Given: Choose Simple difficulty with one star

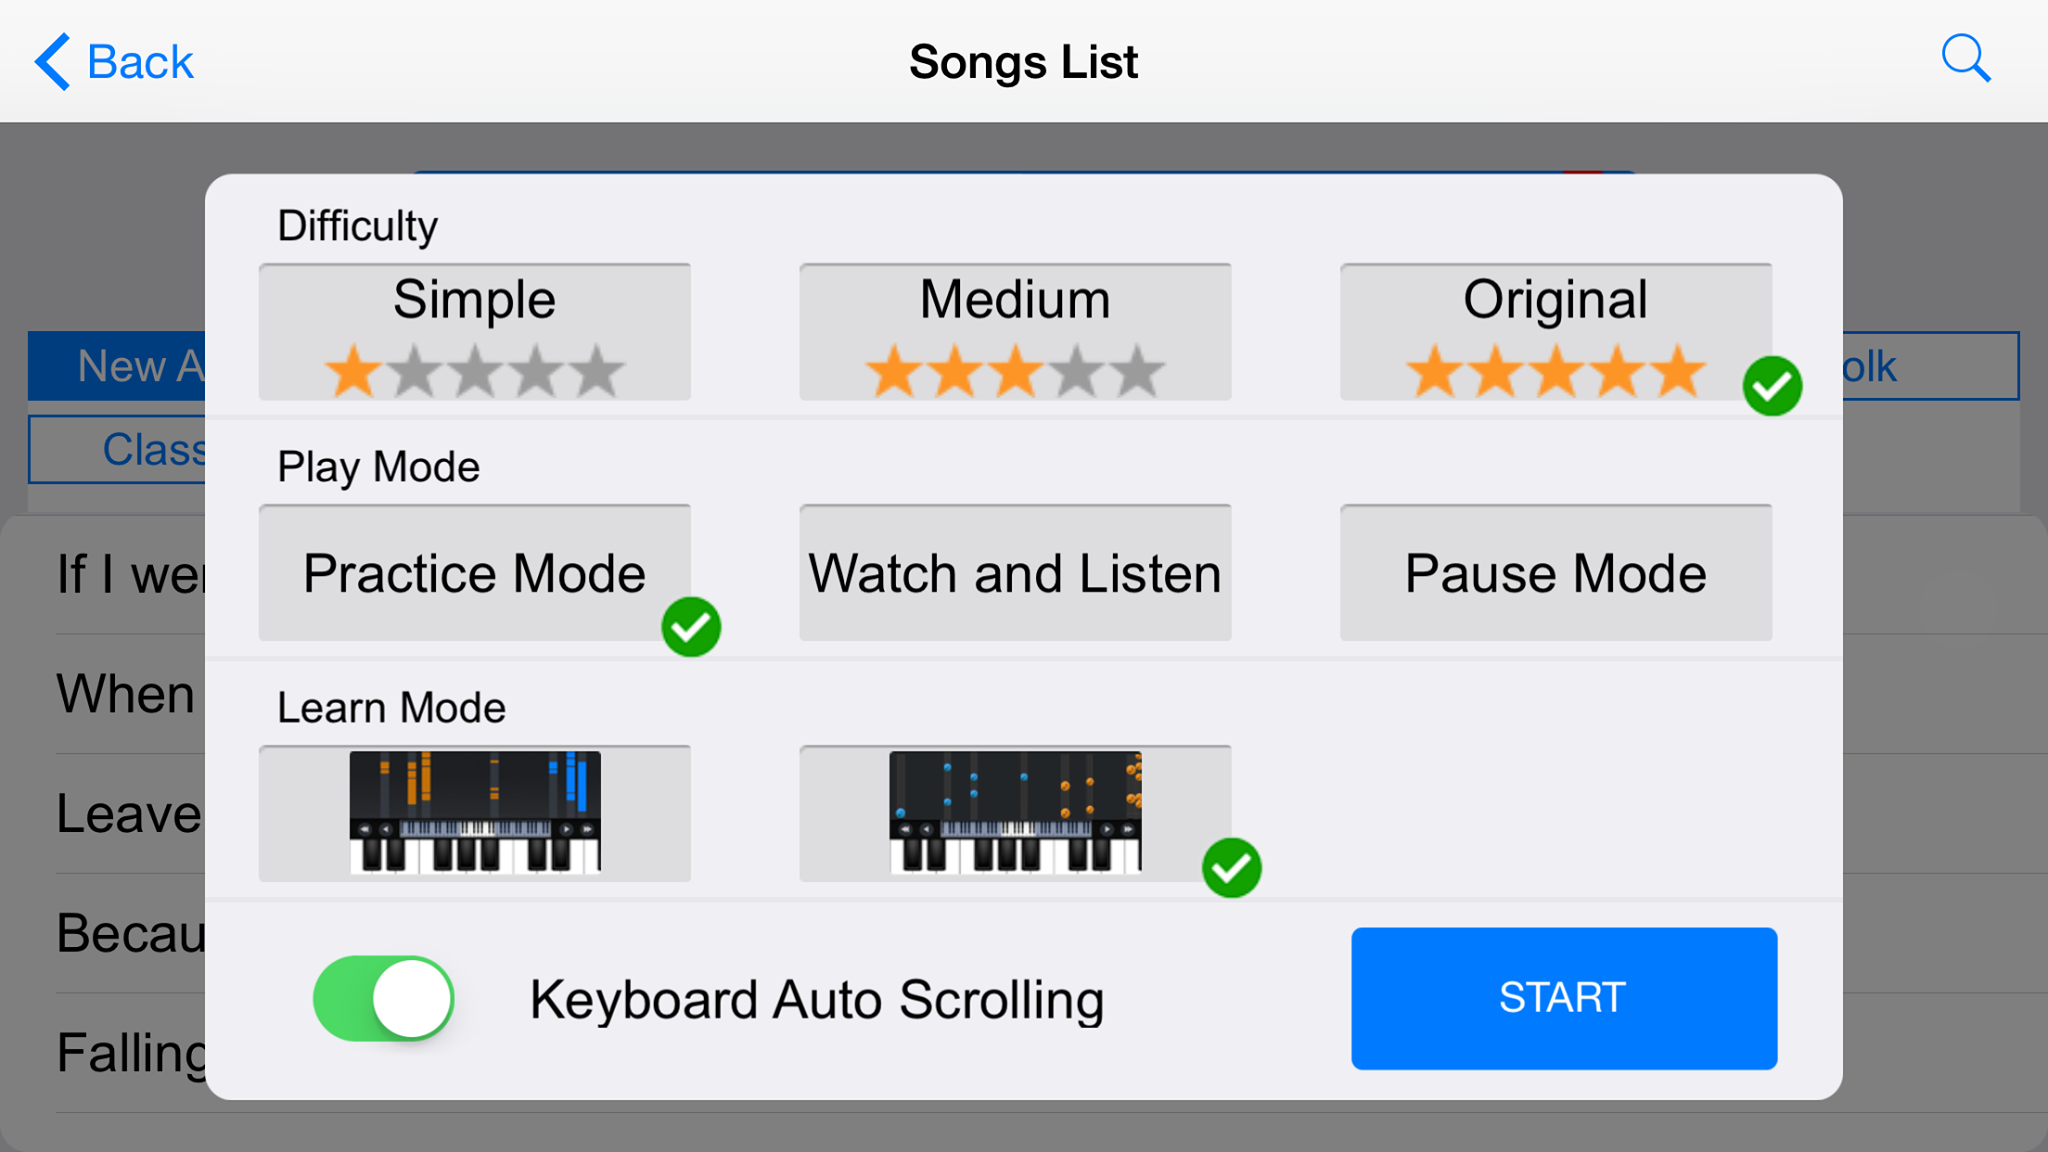Looking at the screenshot, I should coord(474,332).
